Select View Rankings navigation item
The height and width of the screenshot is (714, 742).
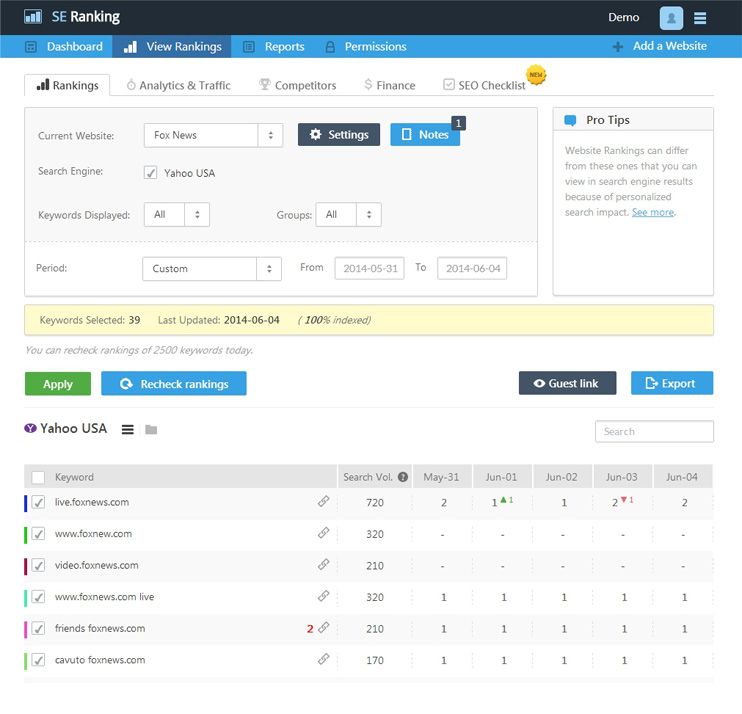[x=172, y=46]
